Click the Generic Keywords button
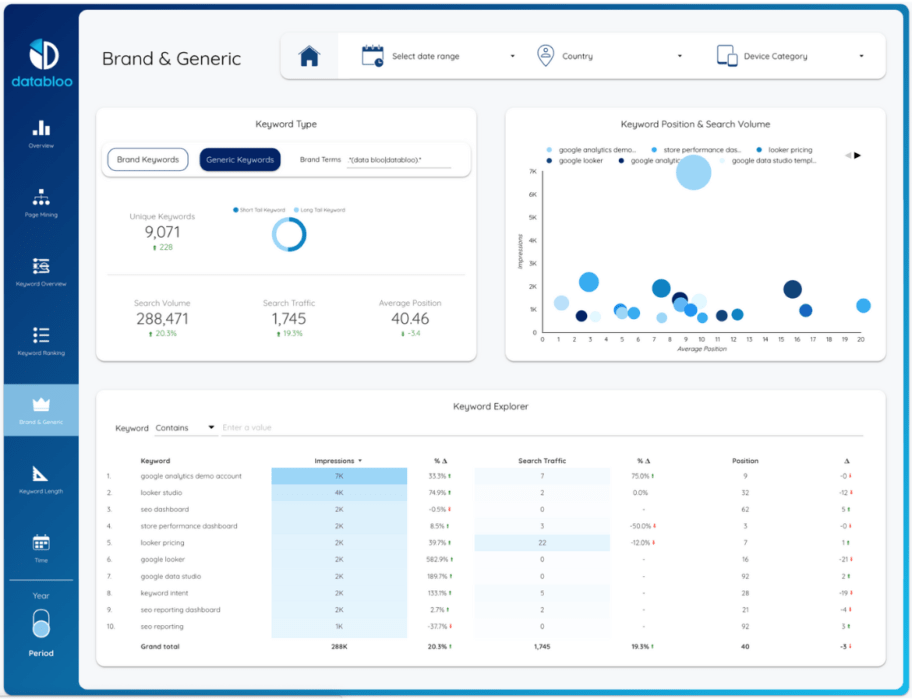The image size is (912, 700). pyautogui.click(x=240, y=159)
